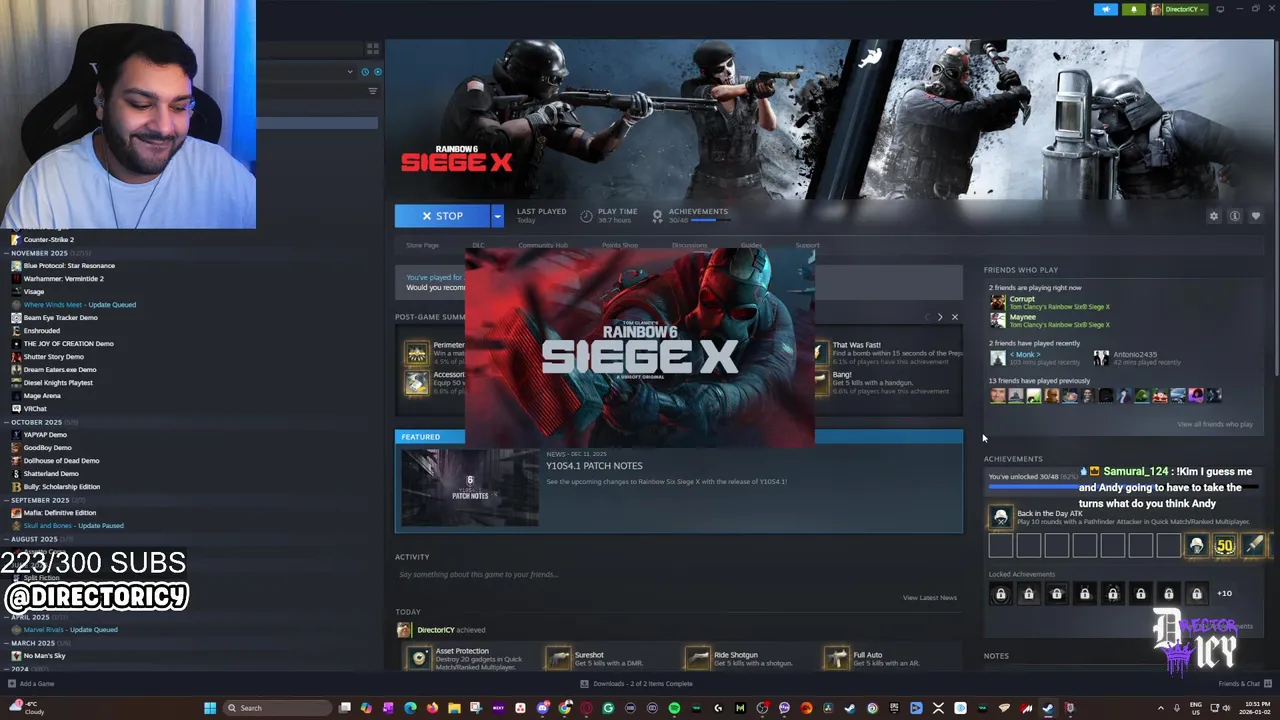Expand the +10 locked achievements
The width and height of the screenshot is (1280, 720).
1224,593
